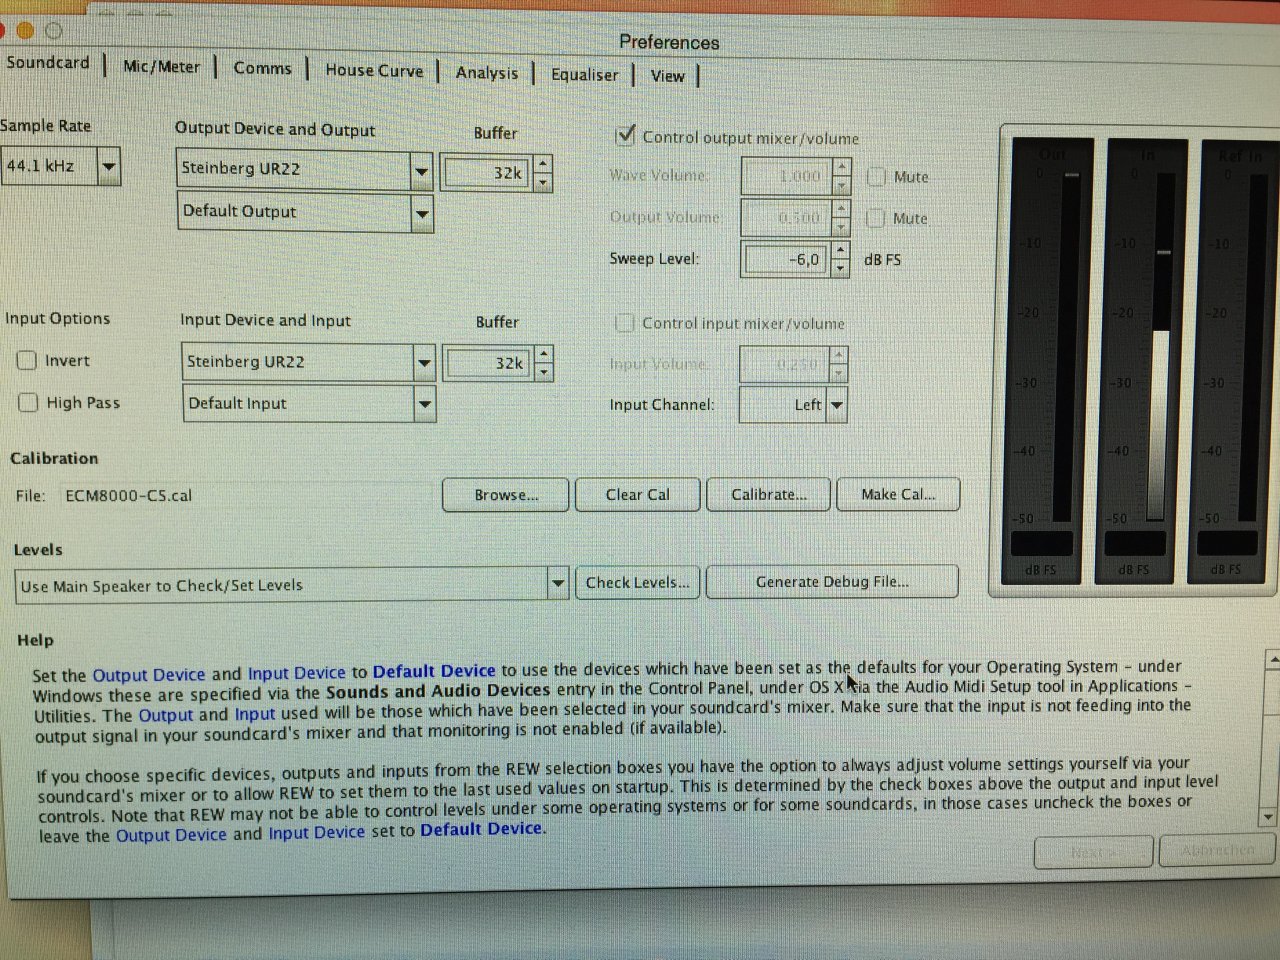Start soundcard calibration with Calibrate...
The height and width of the screenshot is (960, 1280).
[x=768, y=495]
